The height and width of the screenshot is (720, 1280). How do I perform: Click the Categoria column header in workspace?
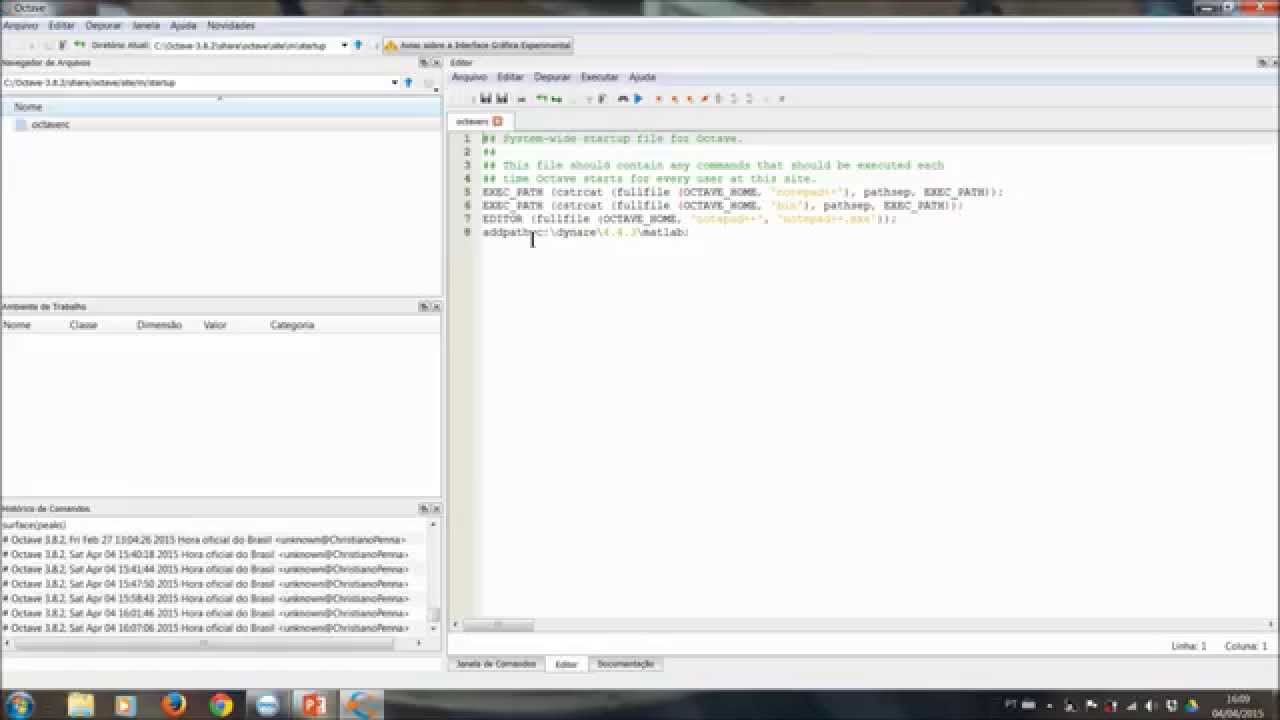pos(292,325)
